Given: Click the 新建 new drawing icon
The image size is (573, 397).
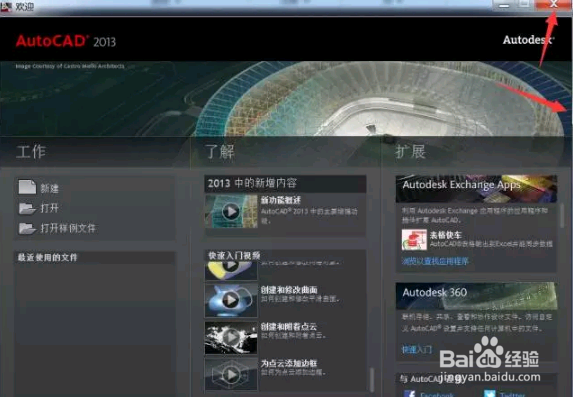Looking at the screenshot, I should 27,187.
